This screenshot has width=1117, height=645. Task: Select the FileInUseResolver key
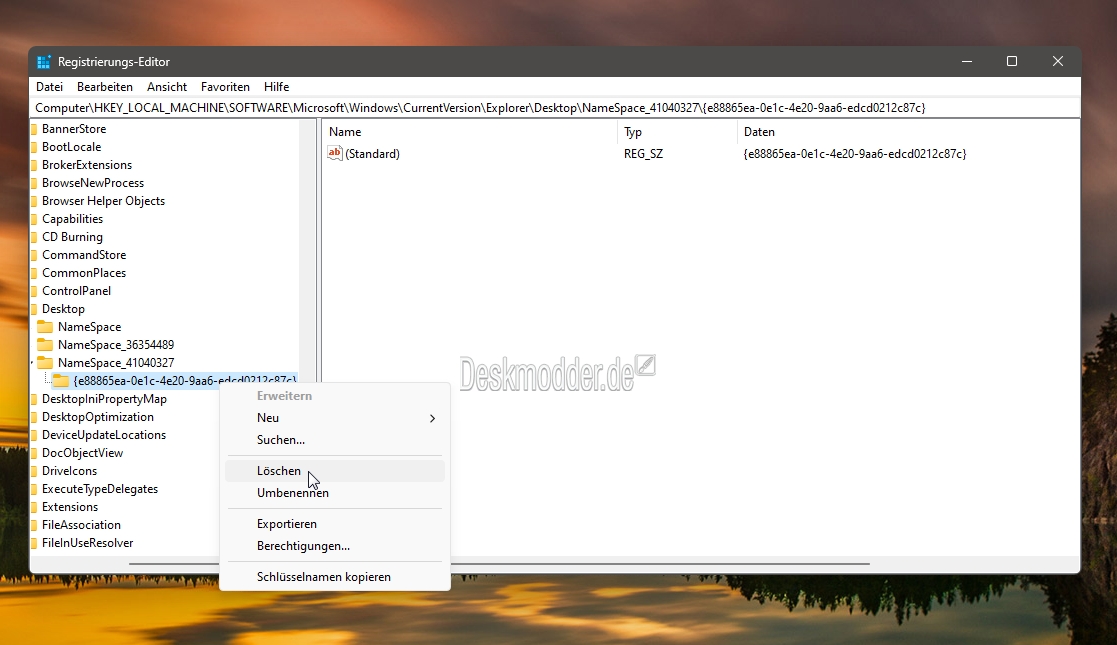point(87,542)
